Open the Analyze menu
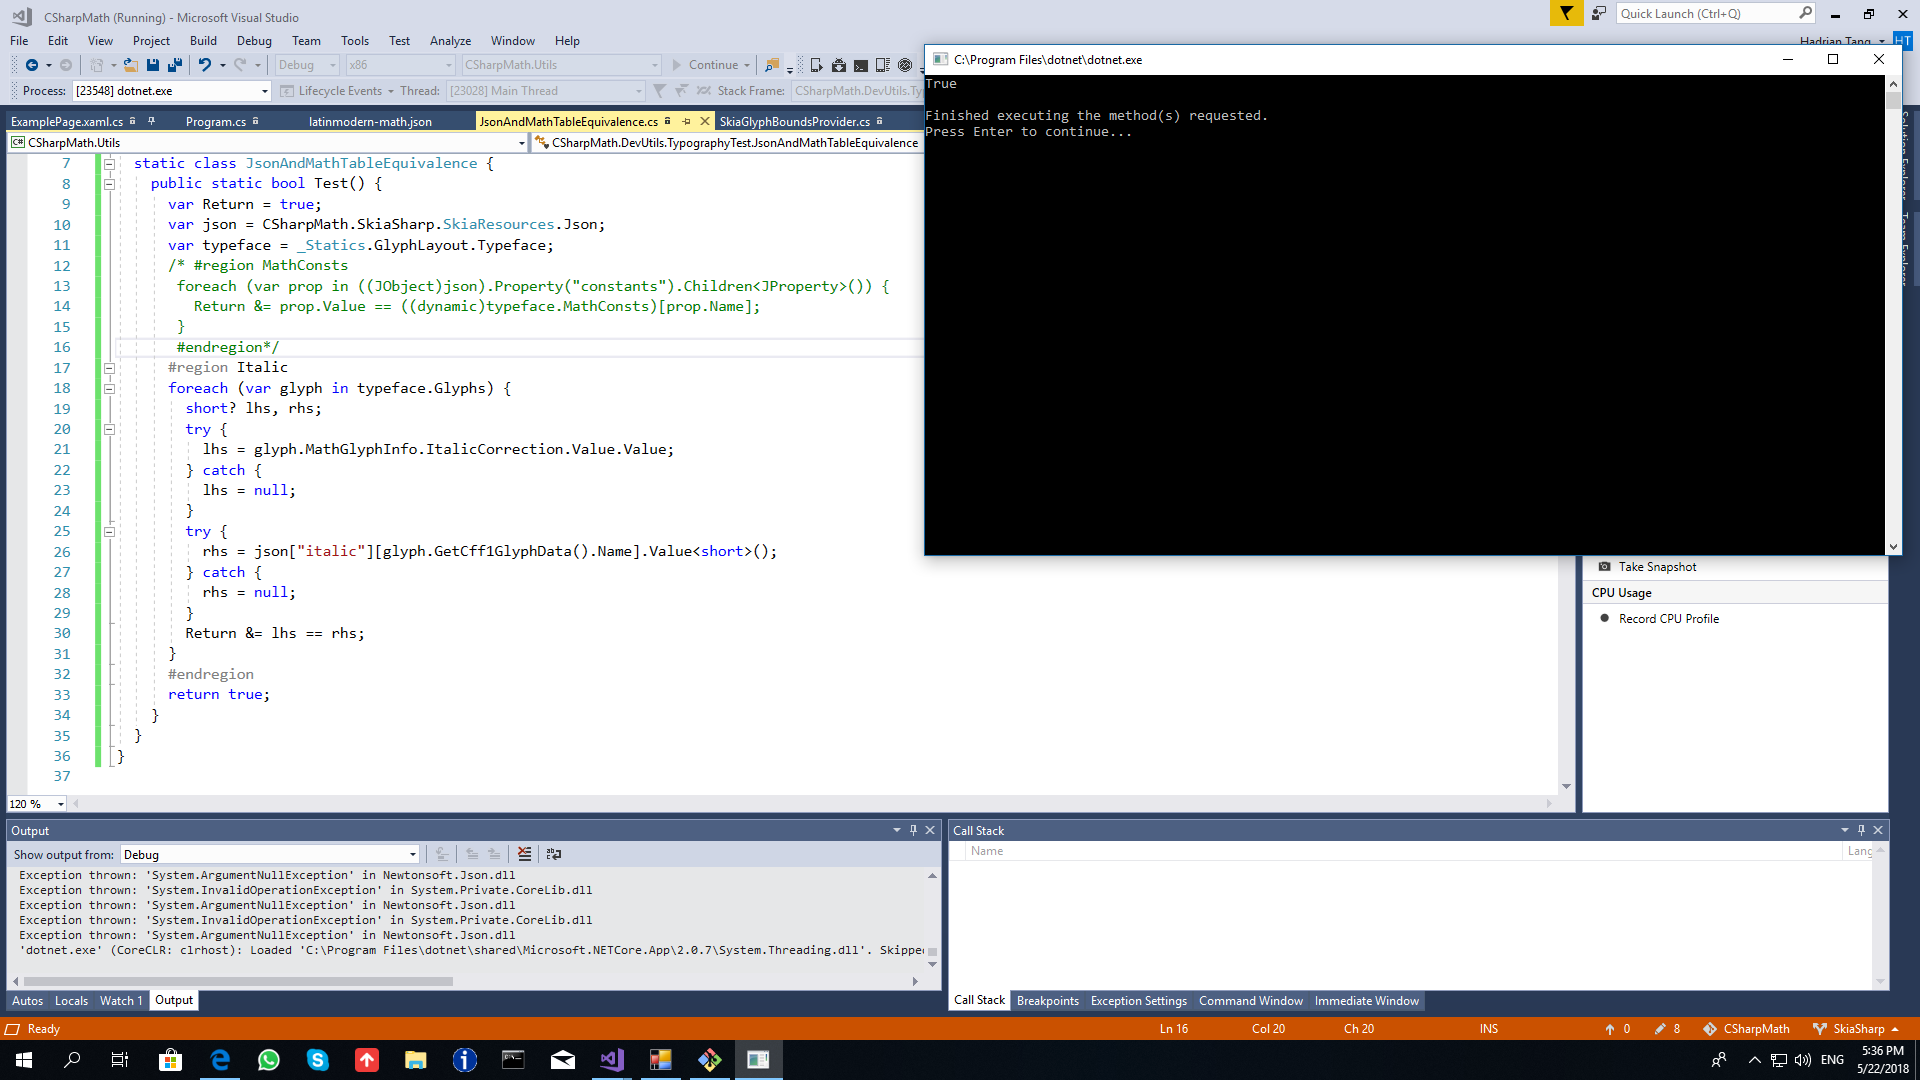Screen dimensions: 1920x1080 tap(450, 41)
